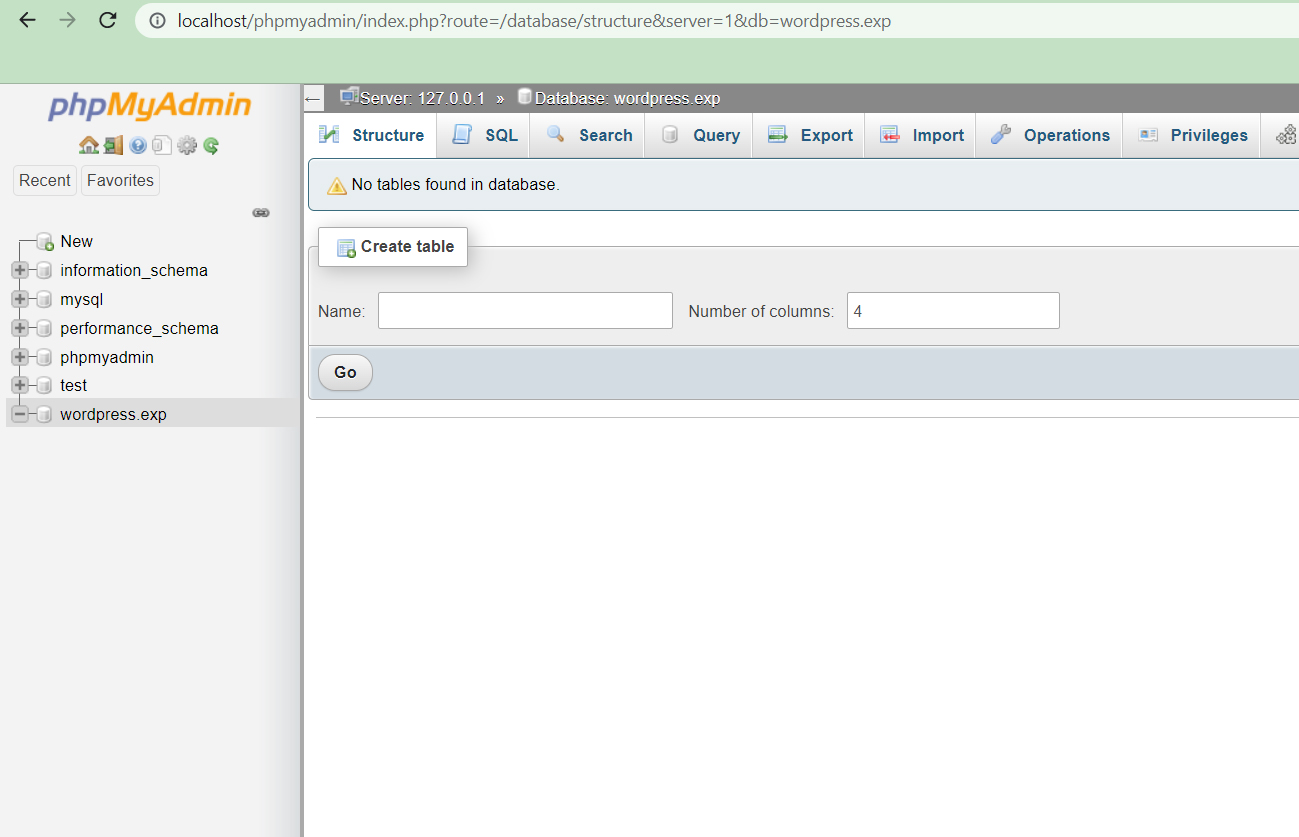The width and height of the screenshot is (1299, 837).
Task: Focus the table Name input field
Action: (525, 311)
